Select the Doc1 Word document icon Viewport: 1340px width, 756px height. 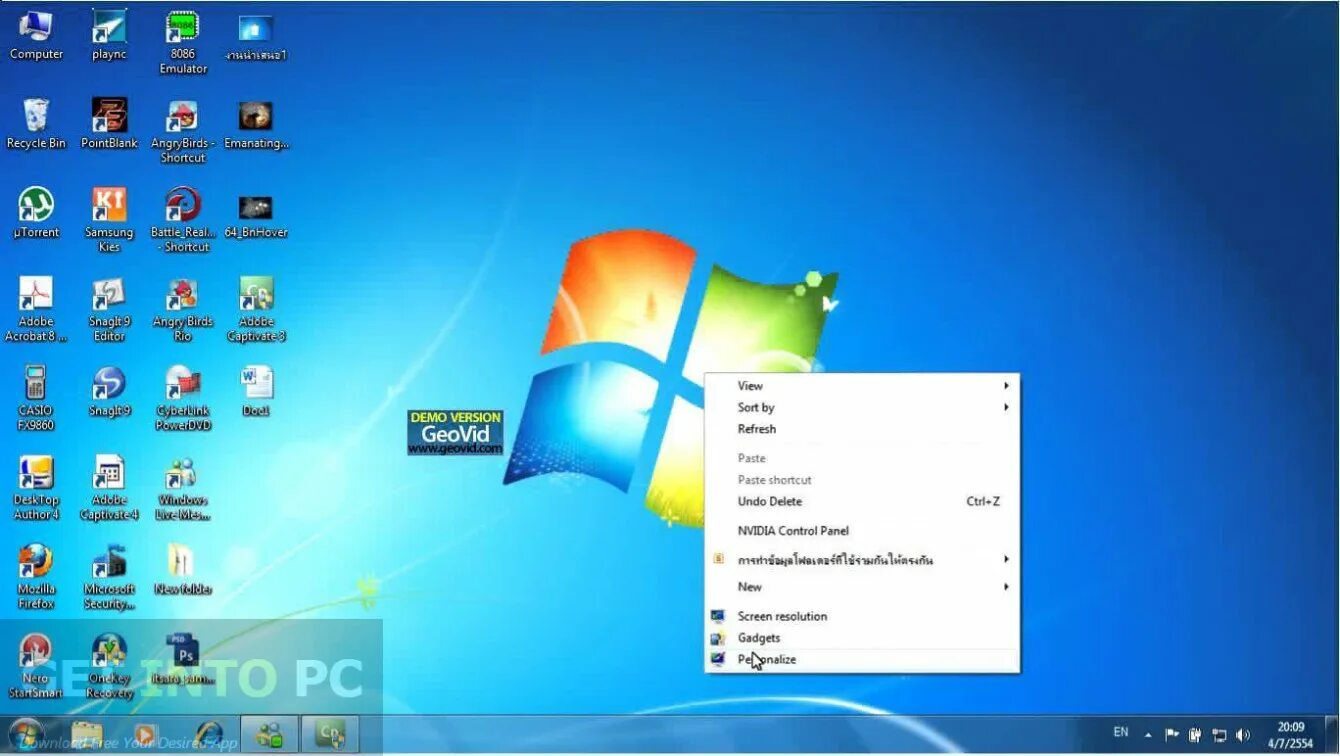click(256, 391)
